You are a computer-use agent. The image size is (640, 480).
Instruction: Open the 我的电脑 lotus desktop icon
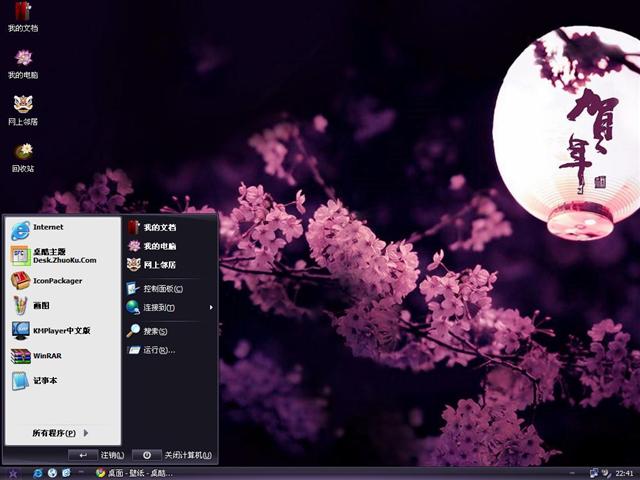[x=23, y=64]
